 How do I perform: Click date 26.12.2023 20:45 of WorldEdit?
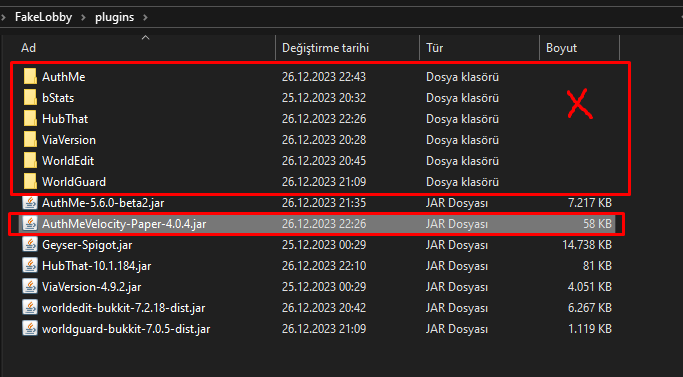[x=324, y=161]
